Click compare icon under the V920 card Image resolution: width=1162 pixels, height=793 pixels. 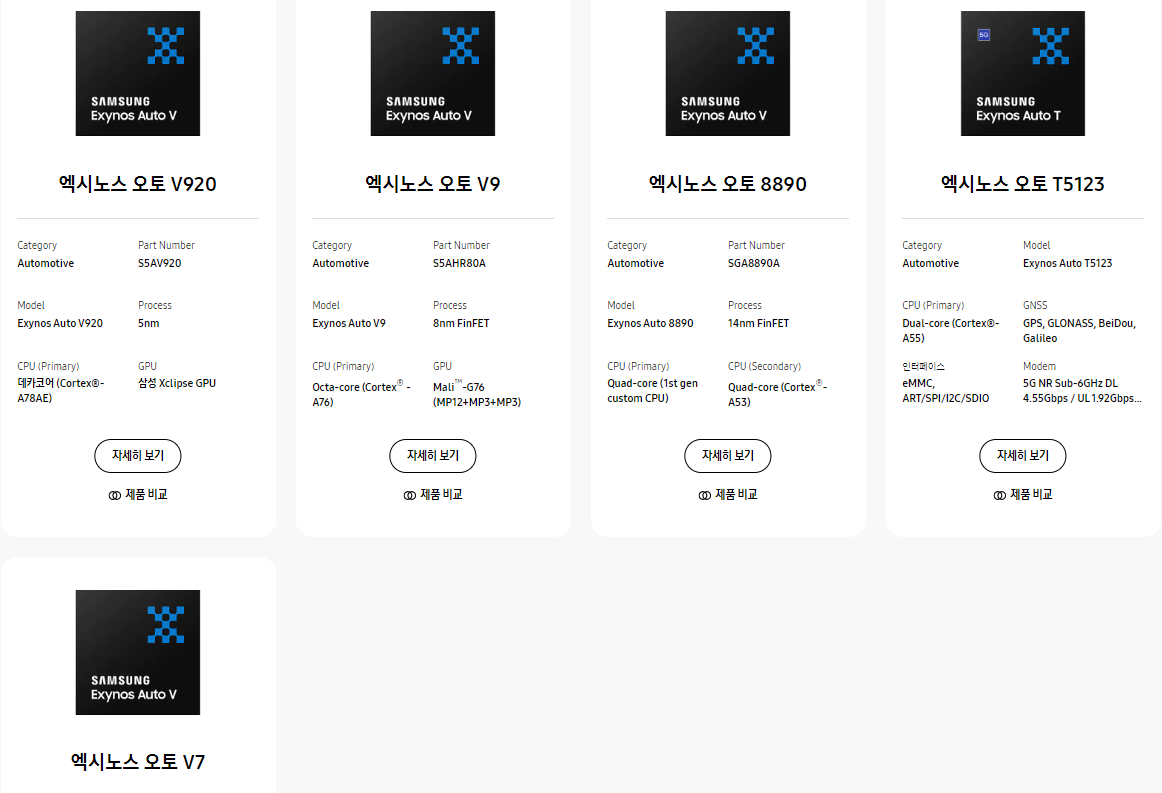point(115,495)
